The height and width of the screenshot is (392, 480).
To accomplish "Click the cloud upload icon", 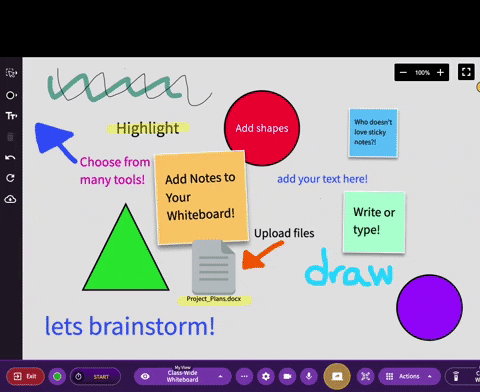I will [10, 199].
